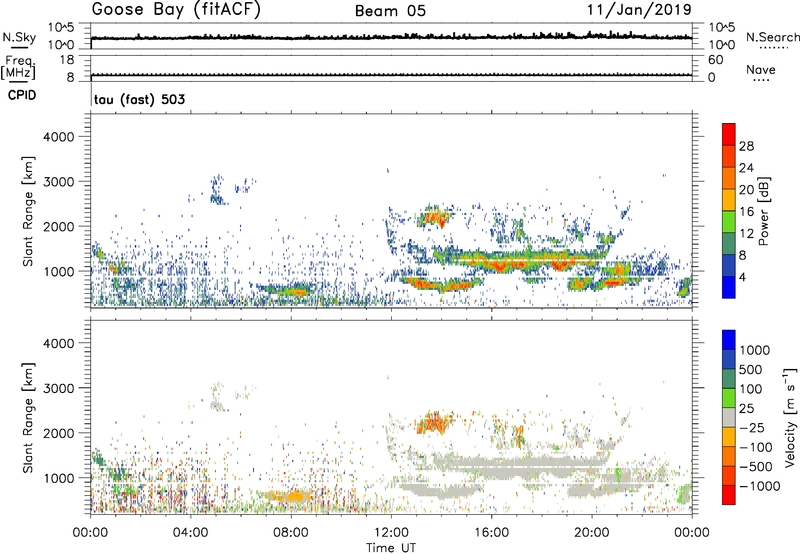Click the '28' power colorbar value
800x554 pixels.
[746, 146]
